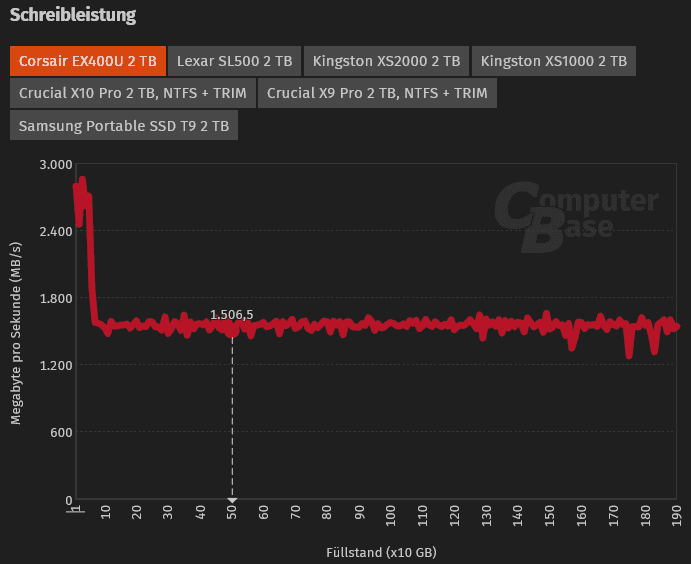The image size is (691, 564).
Task: Click the 40 x-axis tick label
Action: coord(200,512)
